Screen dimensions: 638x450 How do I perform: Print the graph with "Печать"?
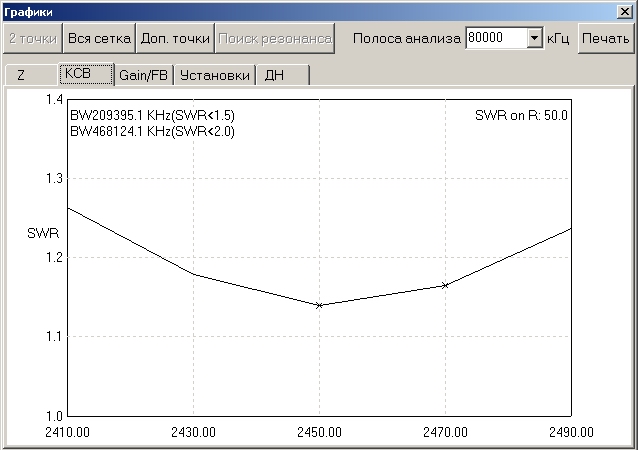tap(605, 38)
